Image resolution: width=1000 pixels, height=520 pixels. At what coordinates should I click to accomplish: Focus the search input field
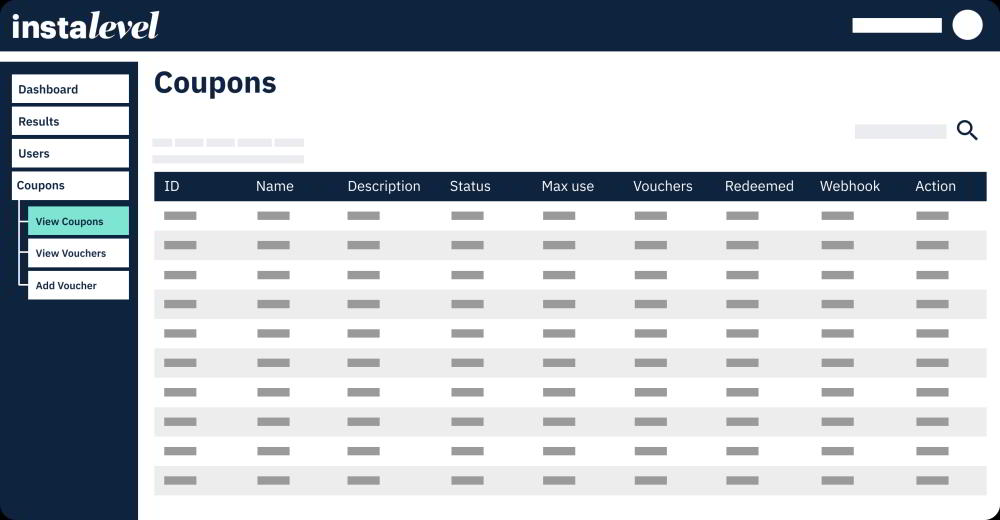click(900, 131)
